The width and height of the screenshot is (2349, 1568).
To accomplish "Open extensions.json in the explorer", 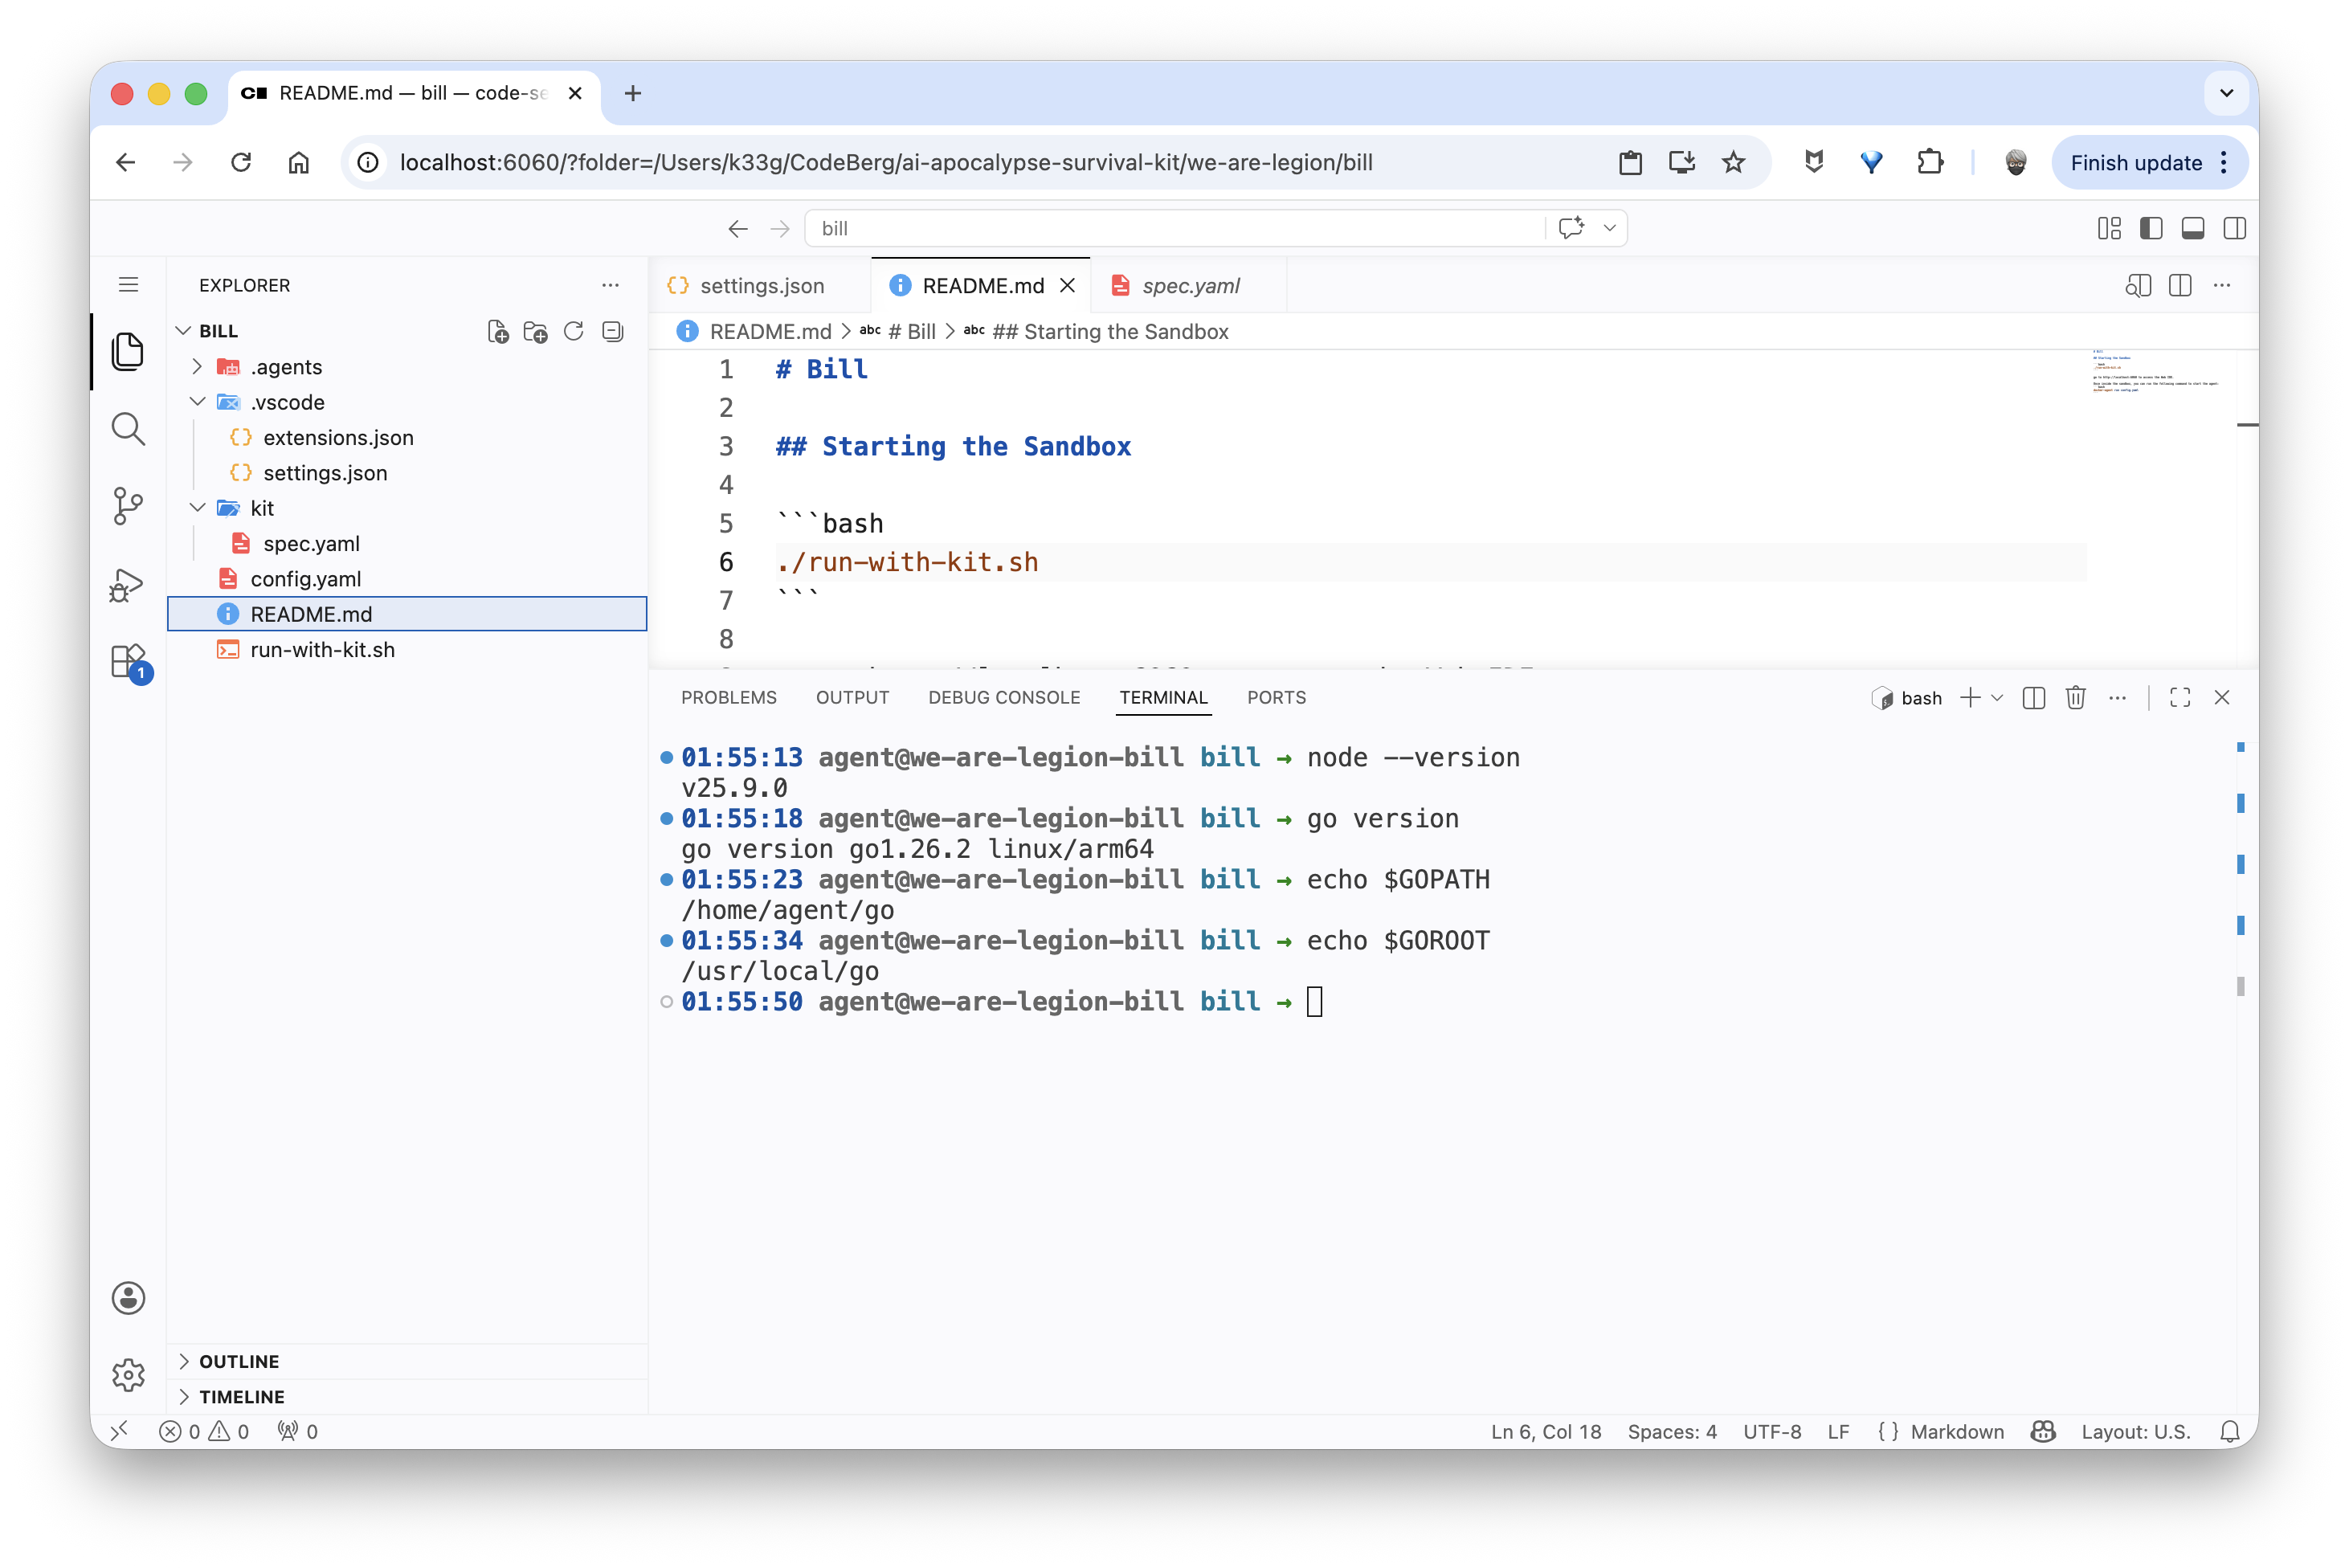I will coord(338,438).
